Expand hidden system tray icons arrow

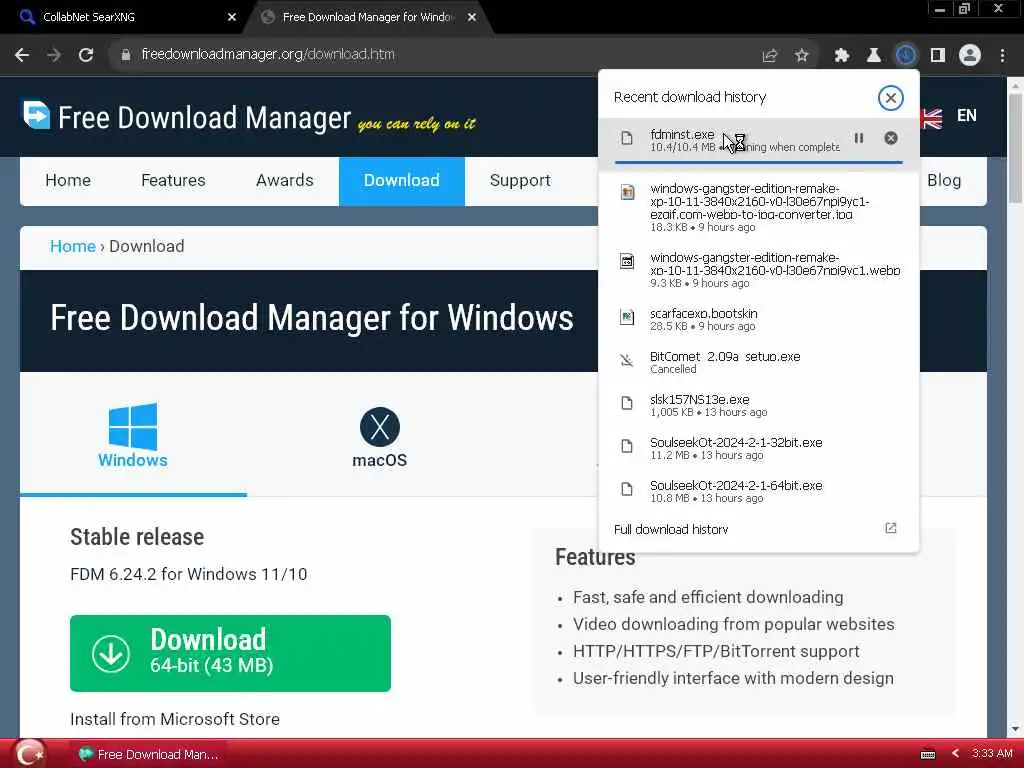coord(955,754)
